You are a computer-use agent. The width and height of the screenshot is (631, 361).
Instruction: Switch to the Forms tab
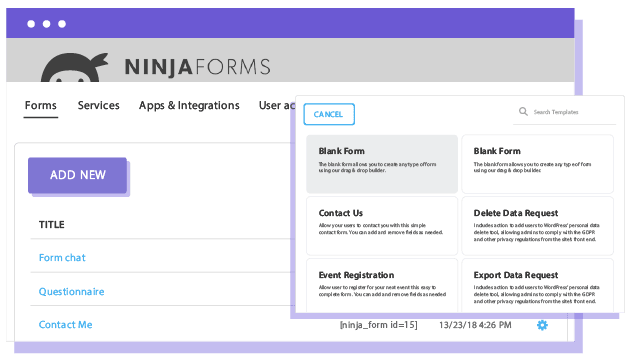coord(41,105)
